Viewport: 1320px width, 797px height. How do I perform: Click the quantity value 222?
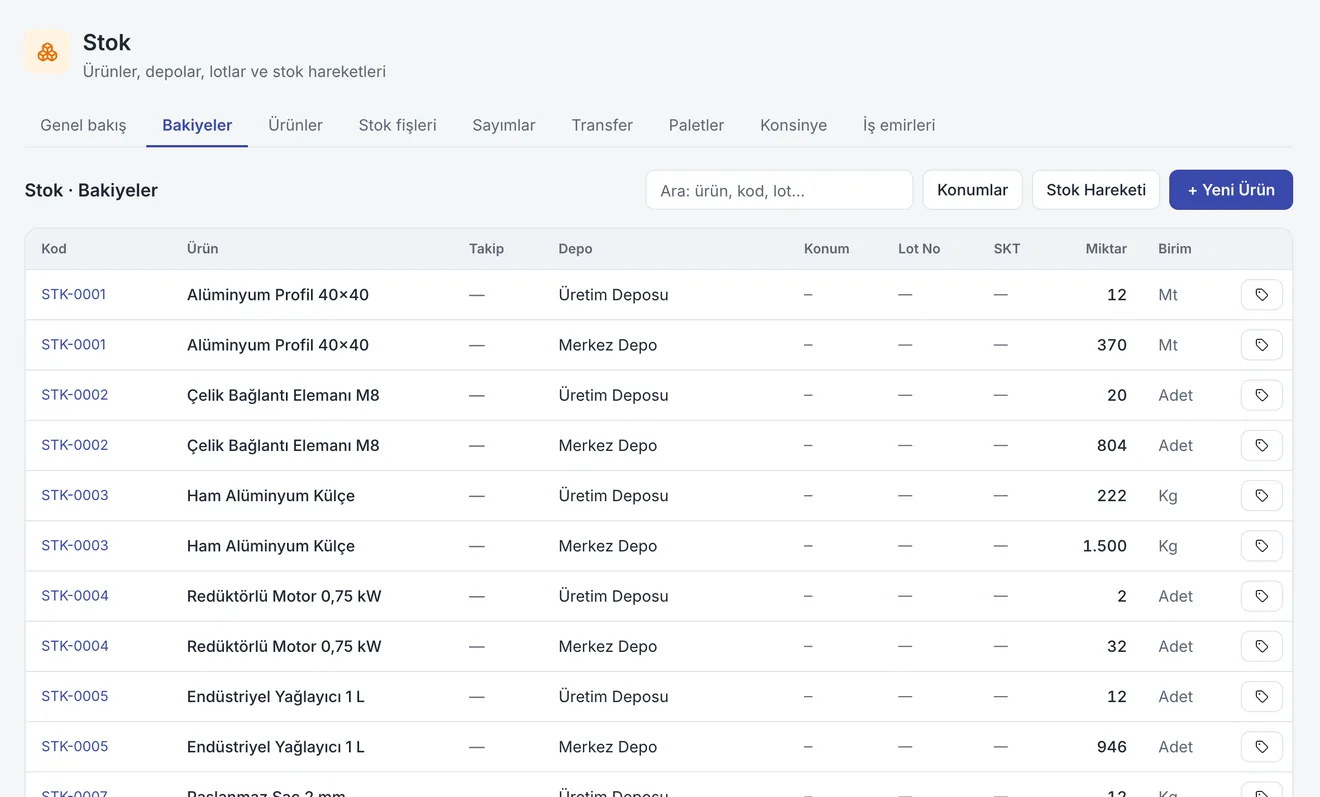[x=1112, y=496]
